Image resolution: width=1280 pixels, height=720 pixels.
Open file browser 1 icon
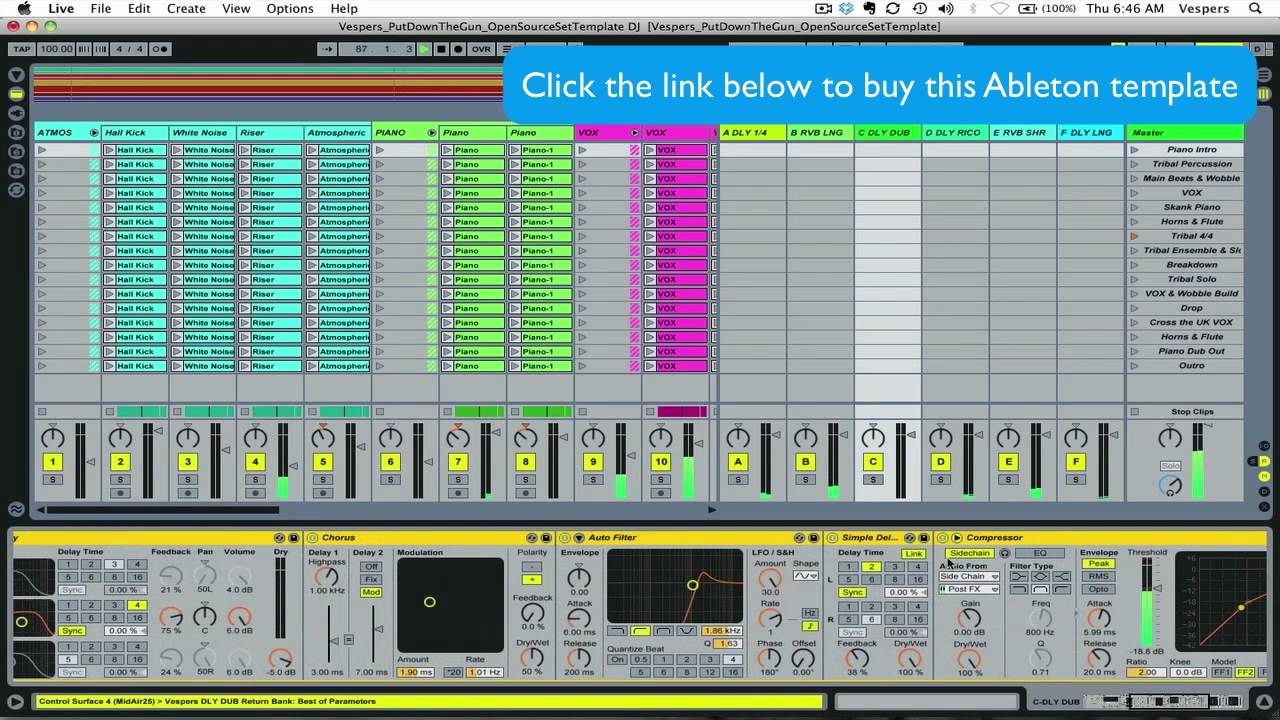coord(16,132)
